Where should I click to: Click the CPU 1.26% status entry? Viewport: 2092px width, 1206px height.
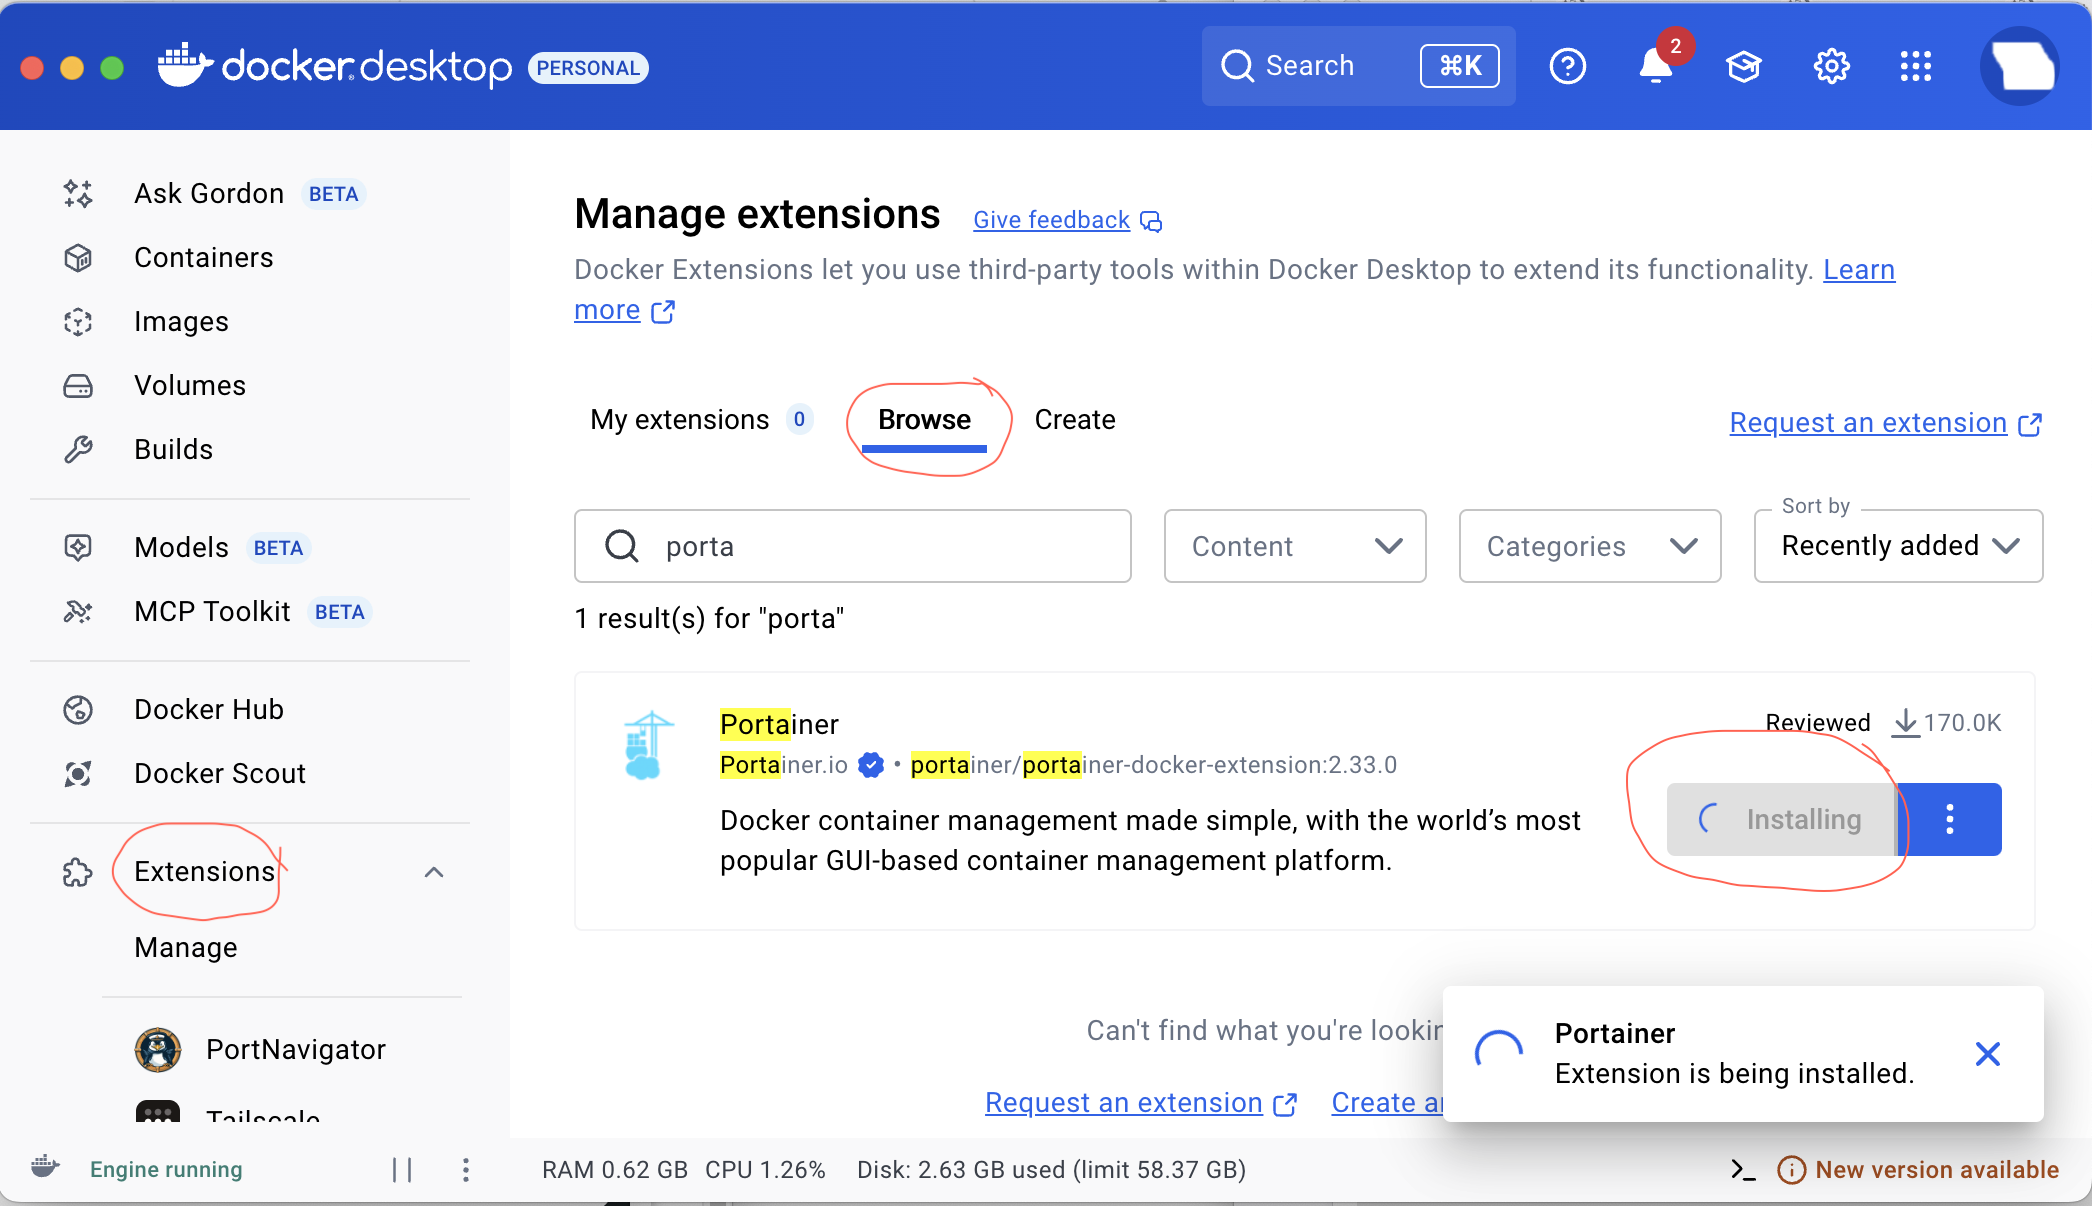pos(765,1169)
